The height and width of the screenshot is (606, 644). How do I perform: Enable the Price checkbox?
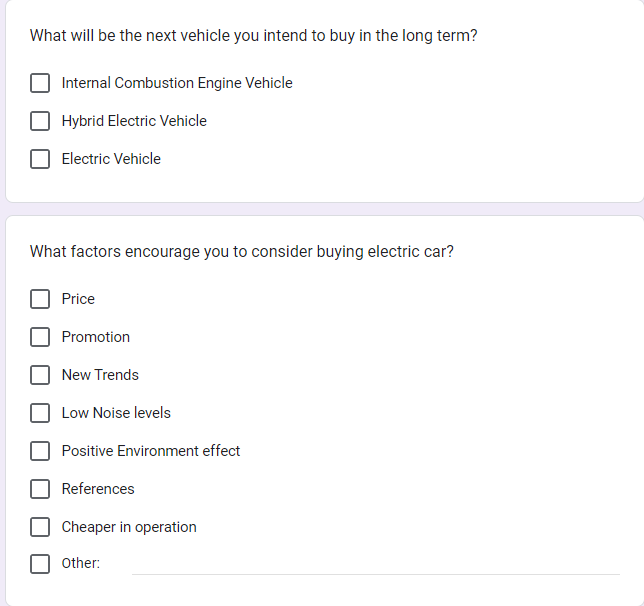pos(40,299)
